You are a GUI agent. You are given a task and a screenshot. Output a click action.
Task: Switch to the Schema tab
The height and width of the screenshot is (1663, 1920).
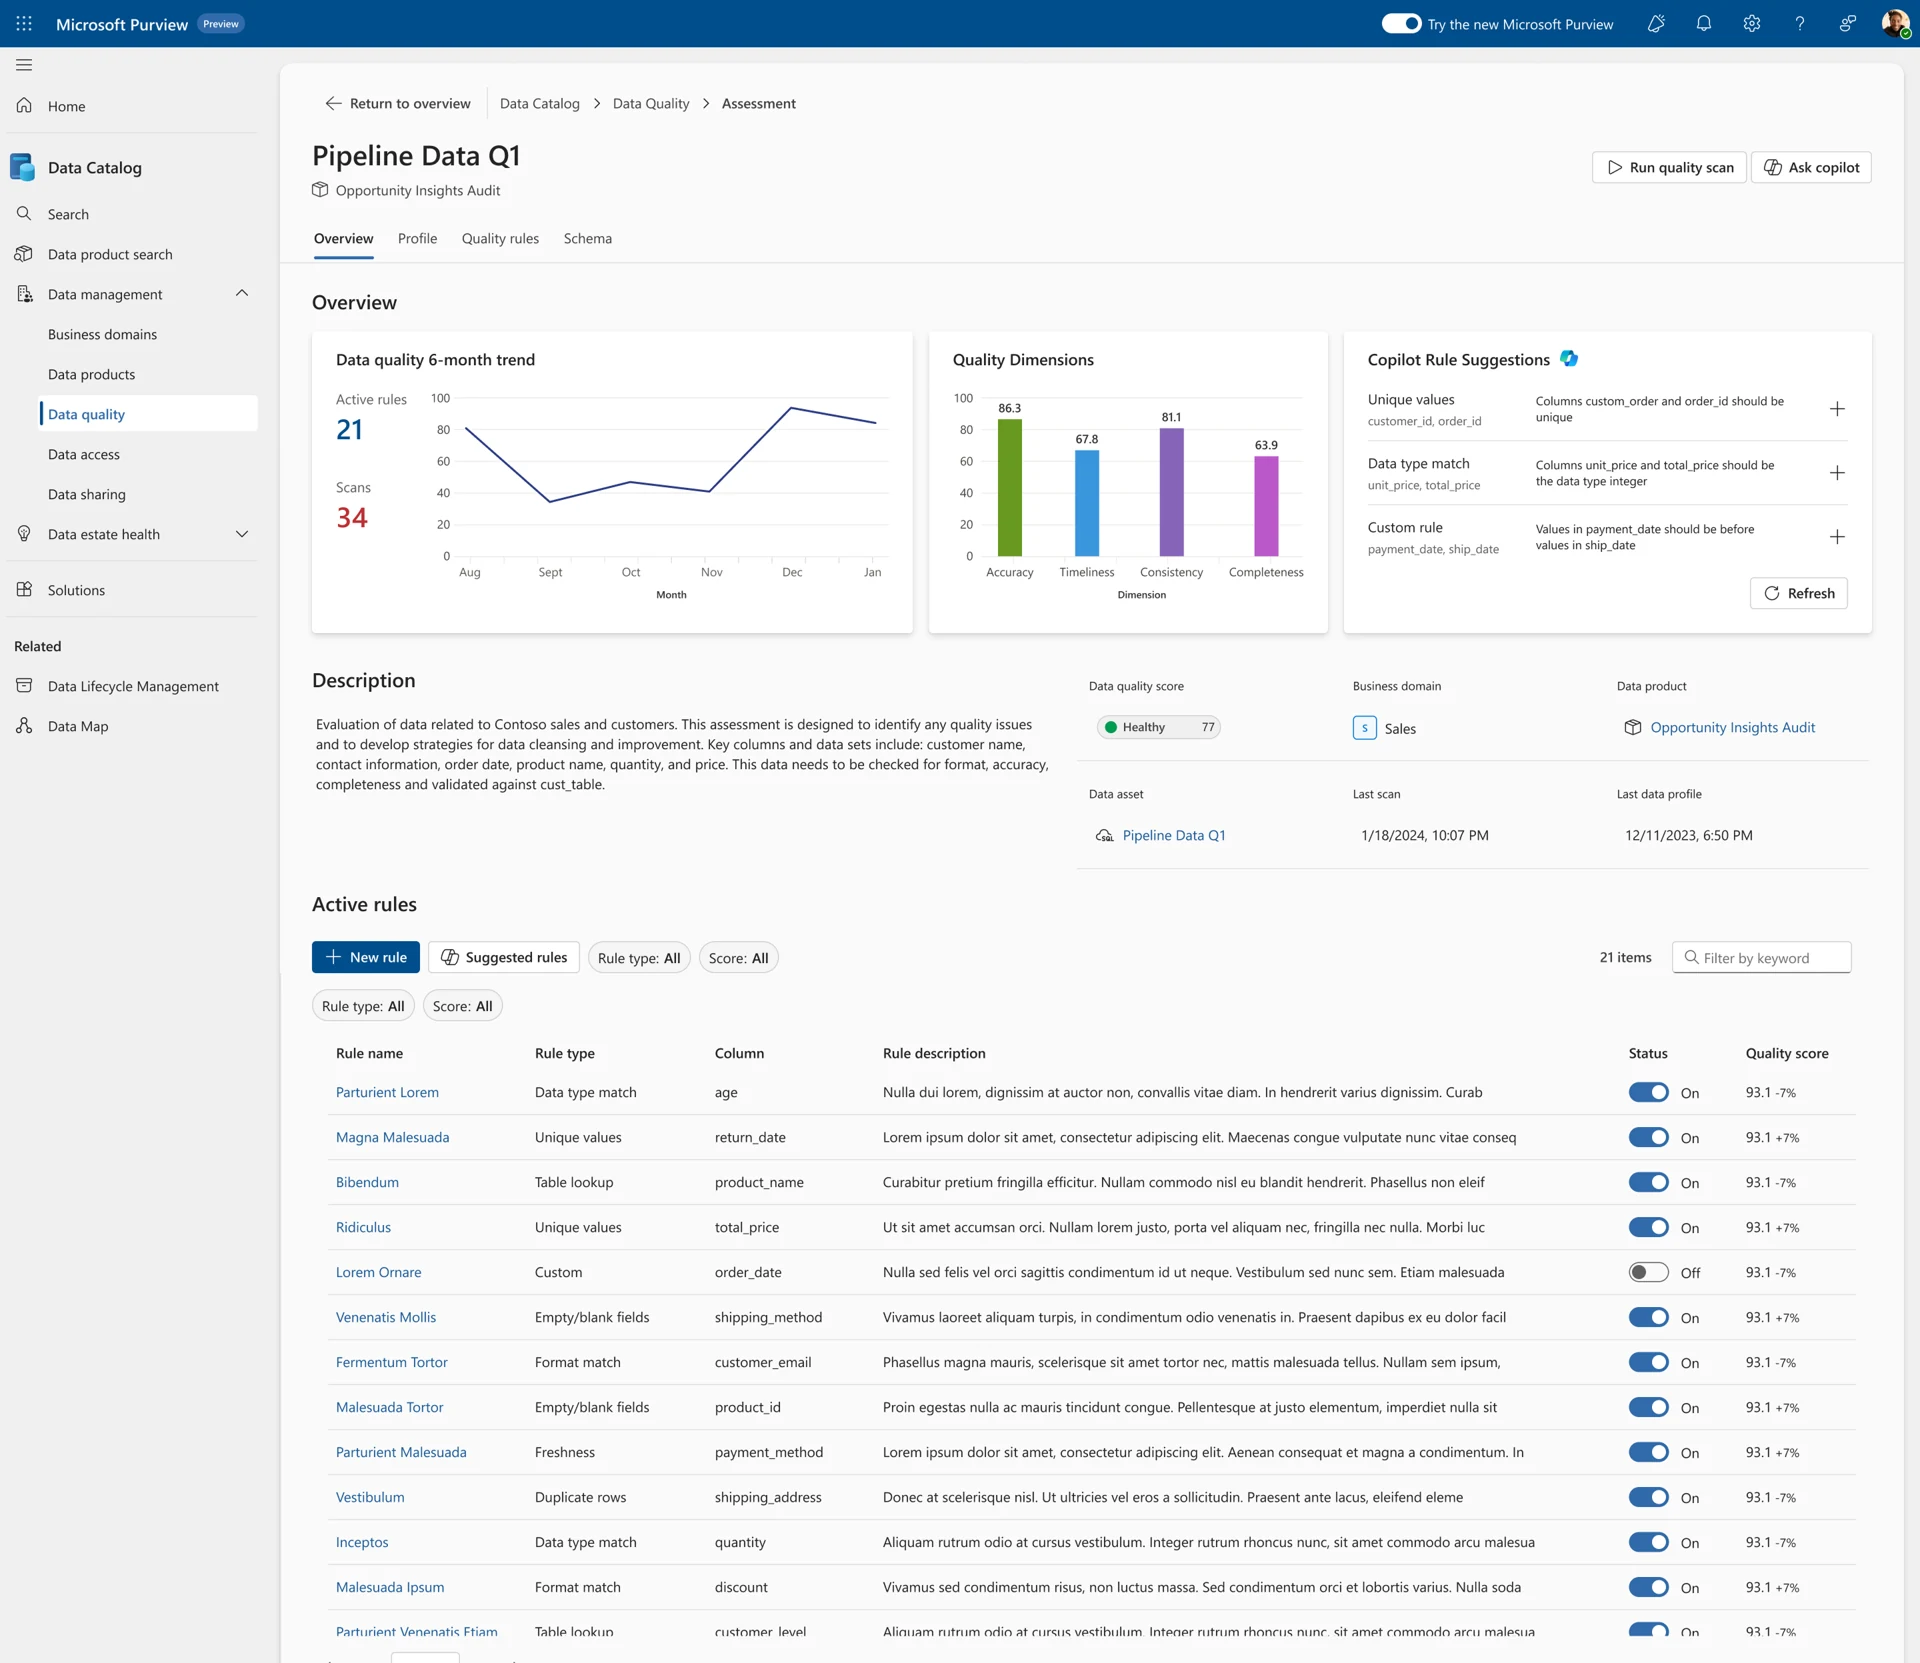[x=587, y=238]
